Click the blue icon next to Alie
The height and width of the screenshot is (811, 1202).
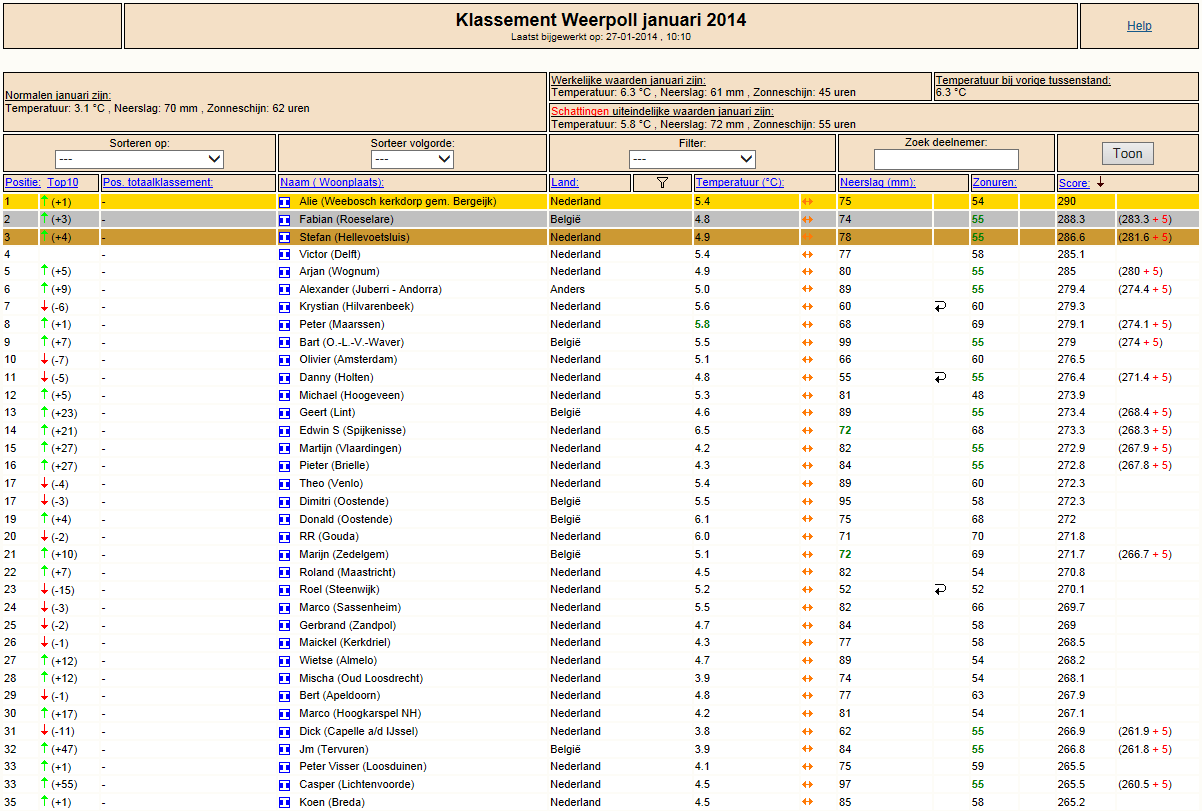285,202
